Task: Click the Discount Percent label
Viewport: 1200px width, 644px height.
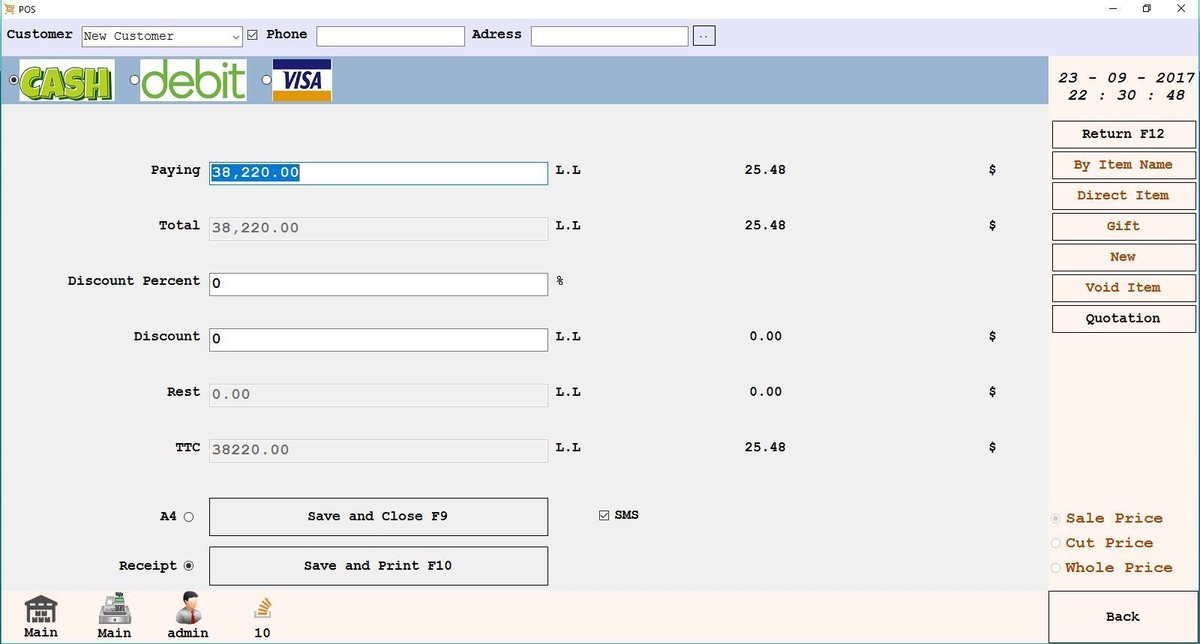Action: (134, 281)
